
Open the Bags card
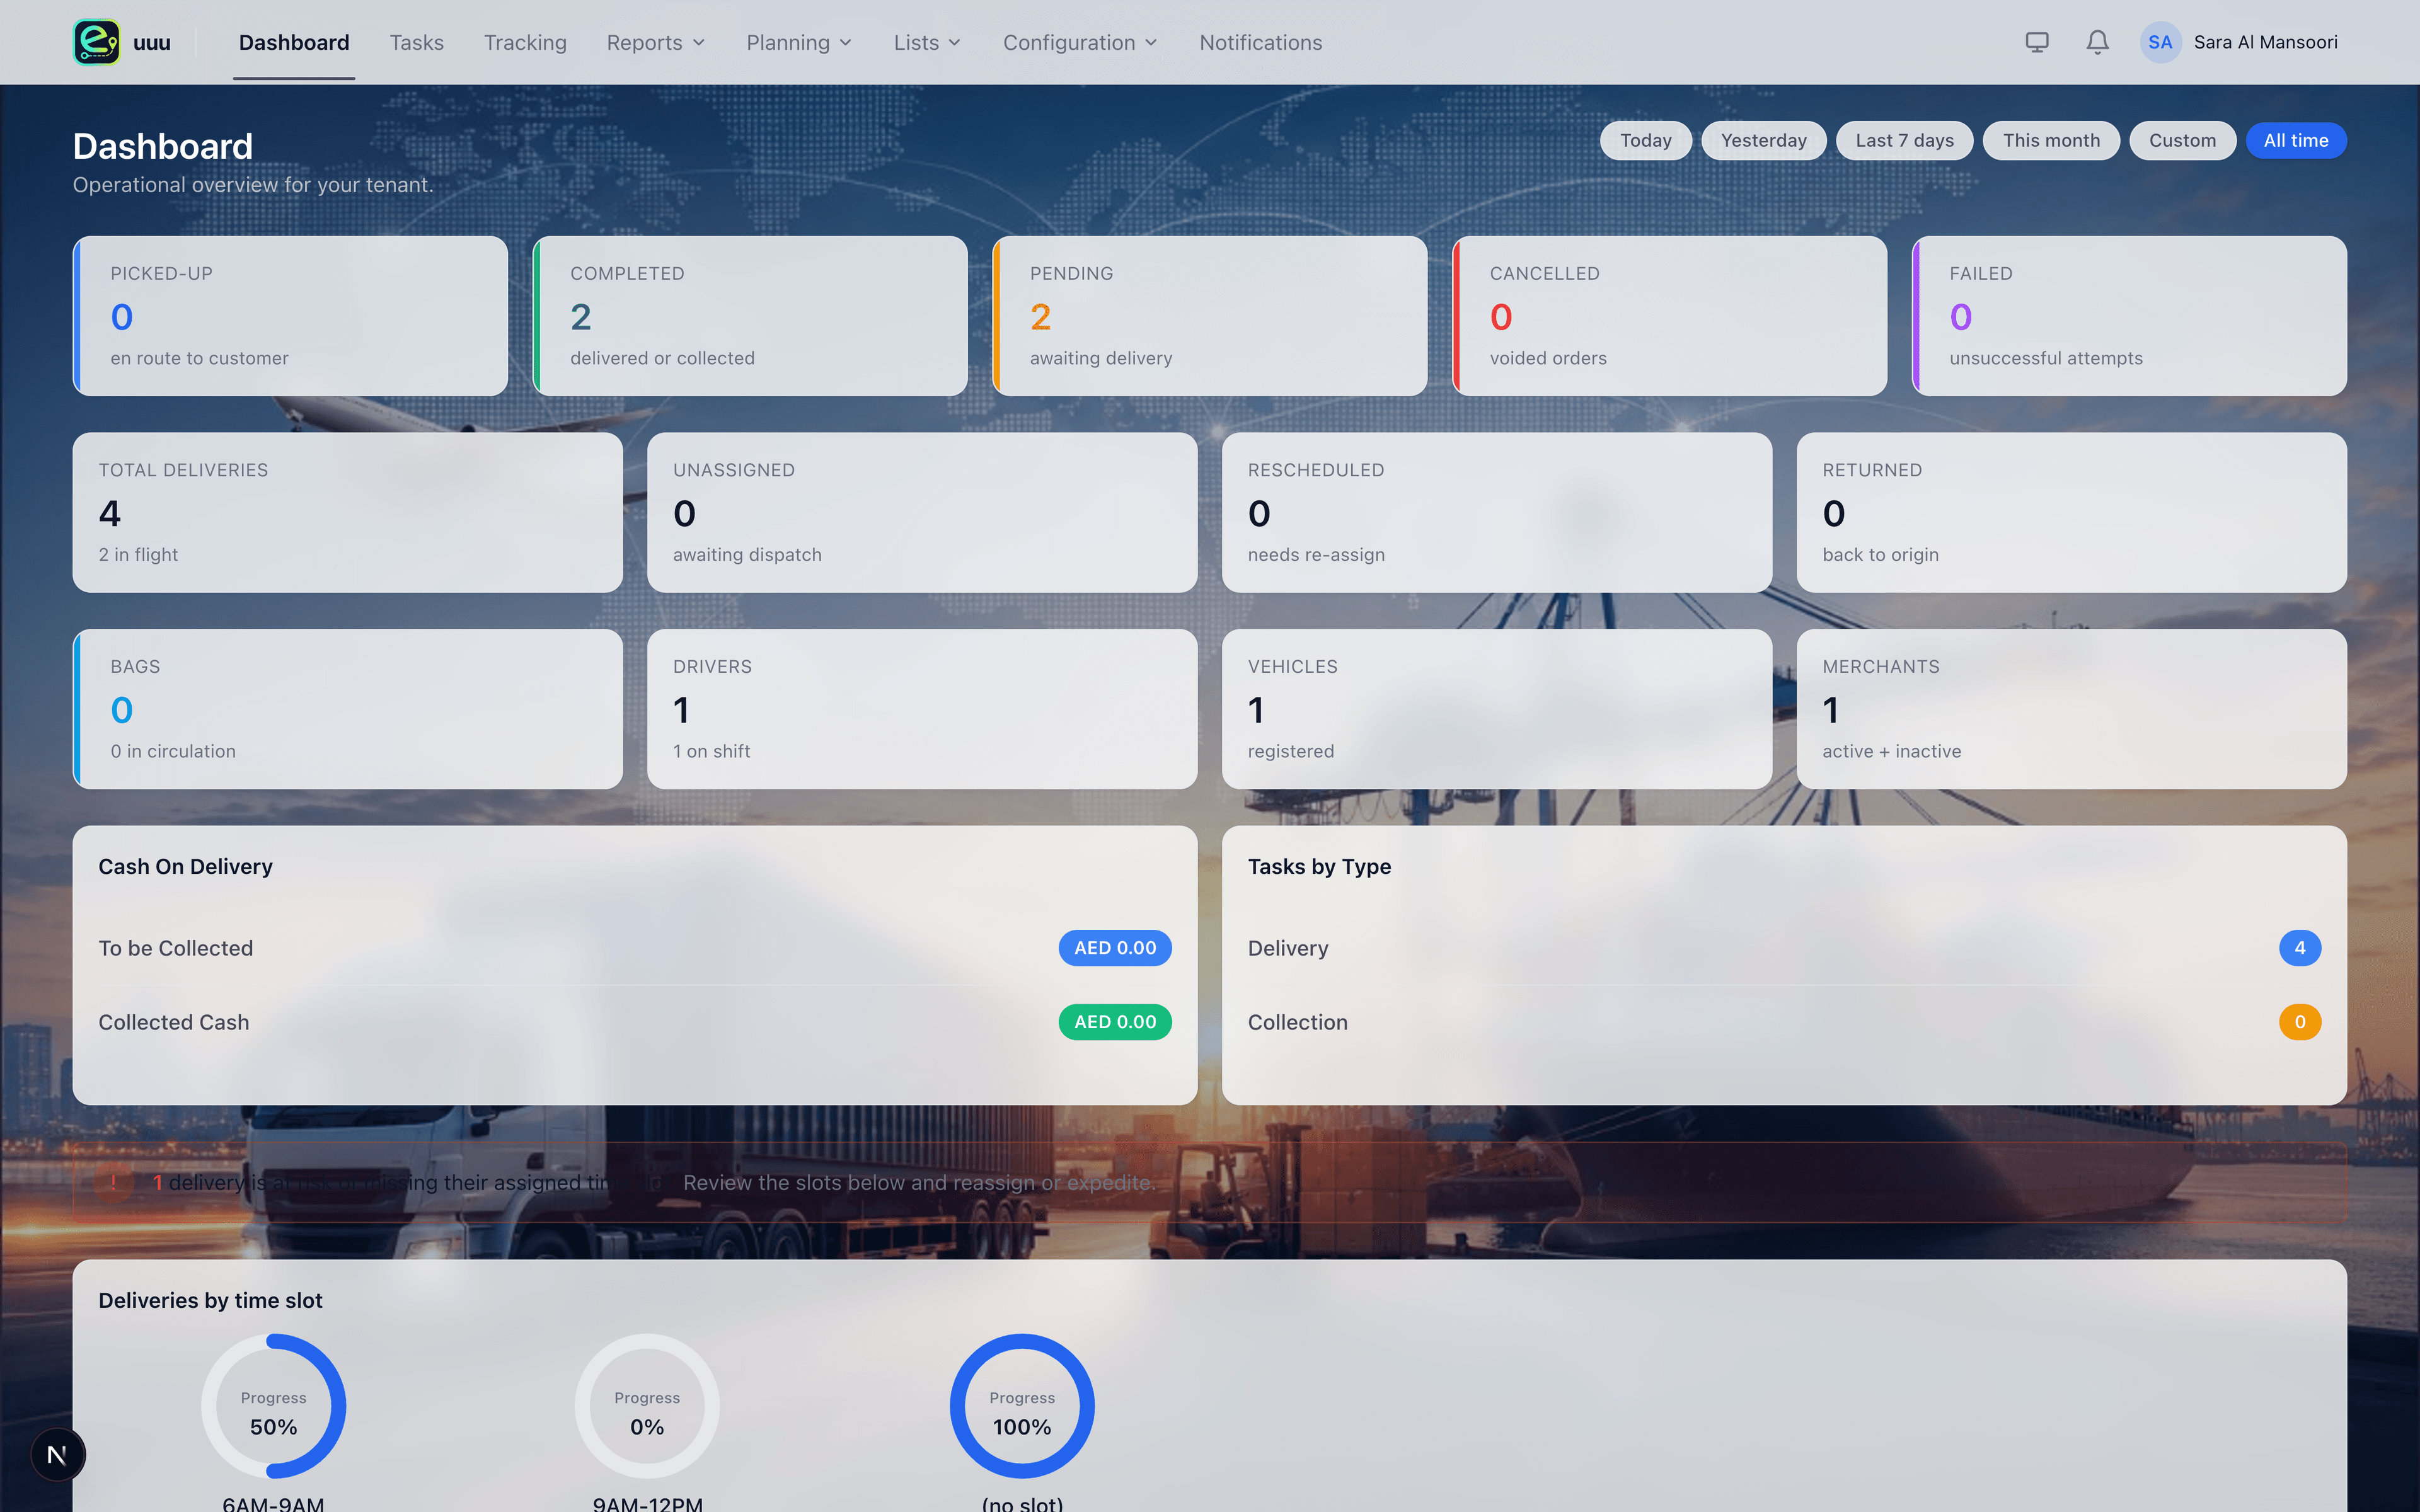click(348, 709)
